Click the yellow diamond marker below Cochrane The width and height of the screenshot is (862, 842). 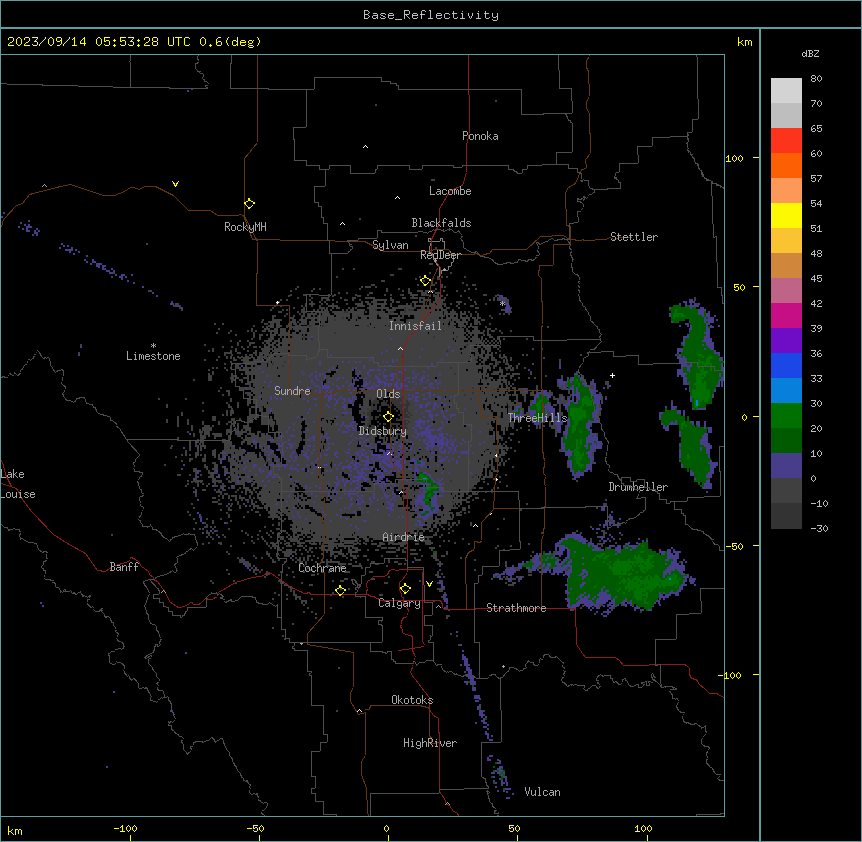click(340, 590)
